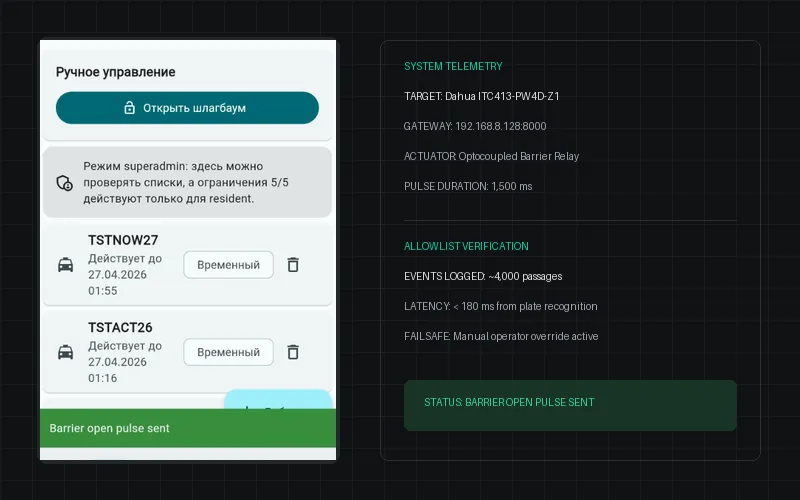The width and height of the screenshot is (800, 500).
Task: Click the TSTACT26 expiry date 27.04.2026 01:16
Action: tap(124, 362)
